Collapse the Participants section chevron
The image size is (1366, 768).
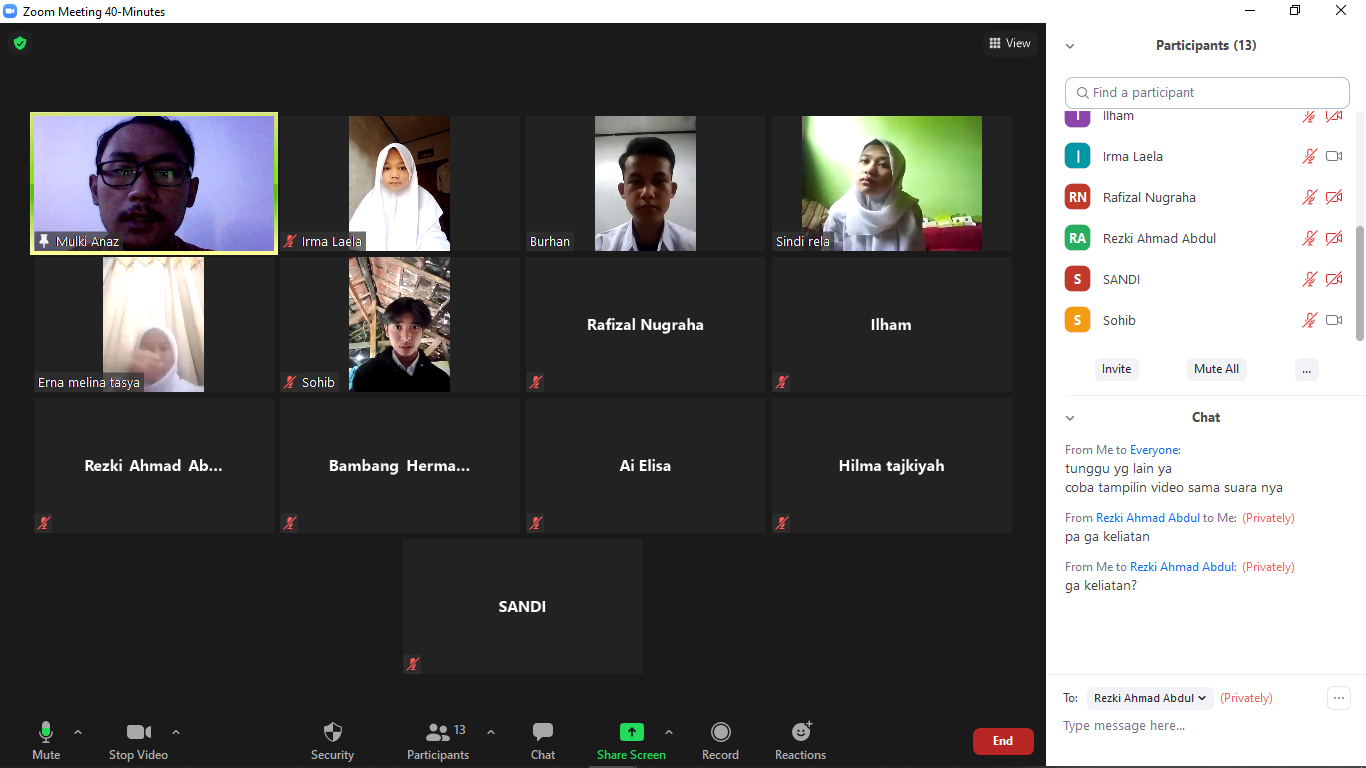point(1070,45)
